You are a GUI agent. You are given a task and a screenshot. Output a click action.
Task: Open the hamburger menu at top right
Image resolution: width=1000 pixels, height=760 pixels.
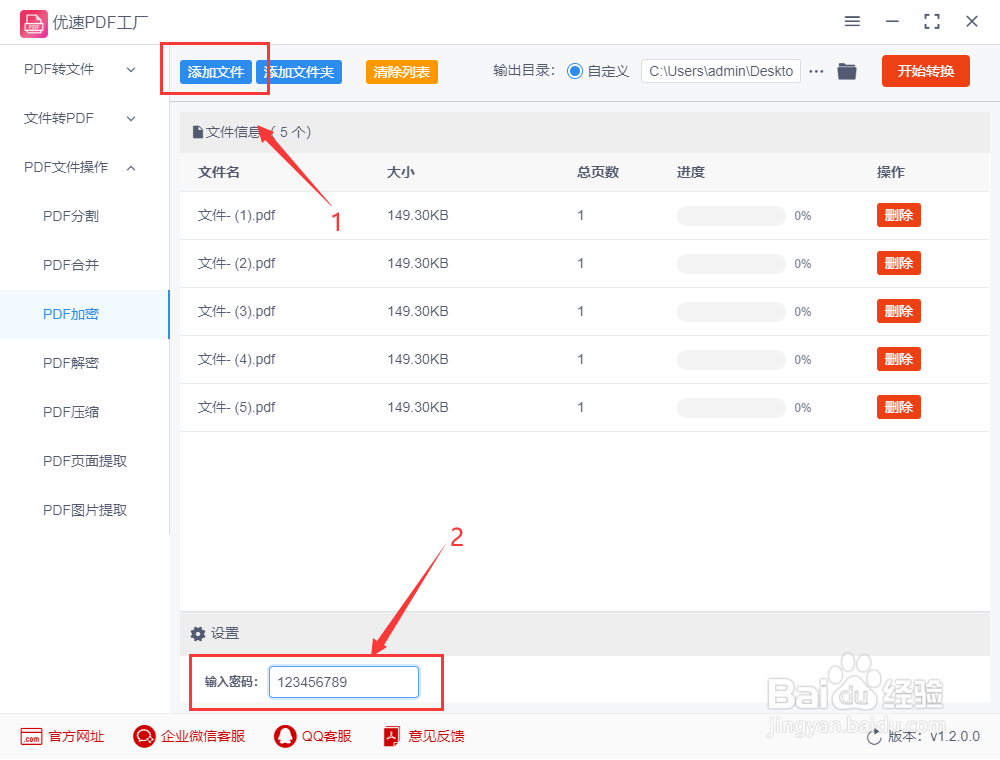click(852, 21)
